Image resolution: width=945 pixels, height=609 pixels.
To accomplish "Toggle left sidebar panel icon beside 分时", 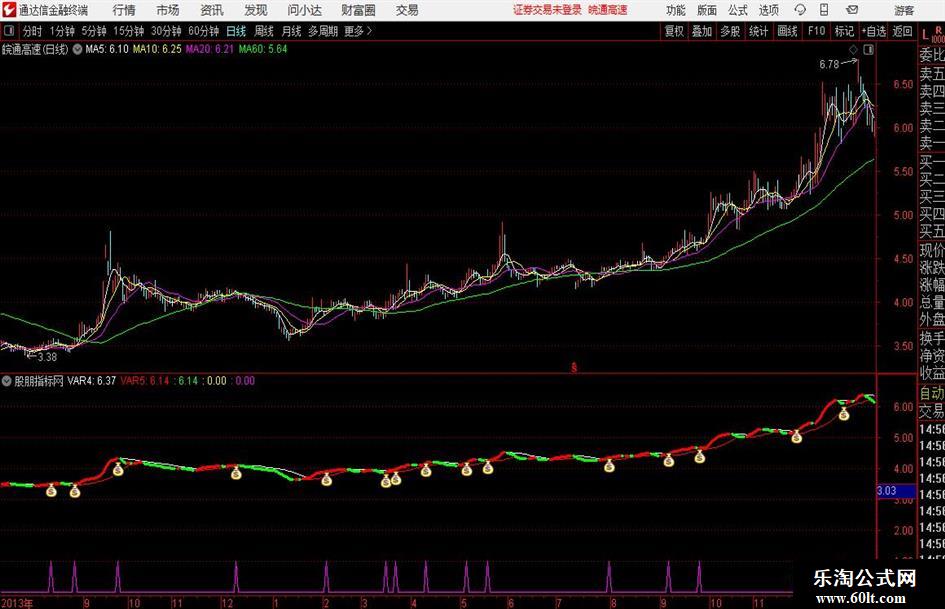I will 9,31.
